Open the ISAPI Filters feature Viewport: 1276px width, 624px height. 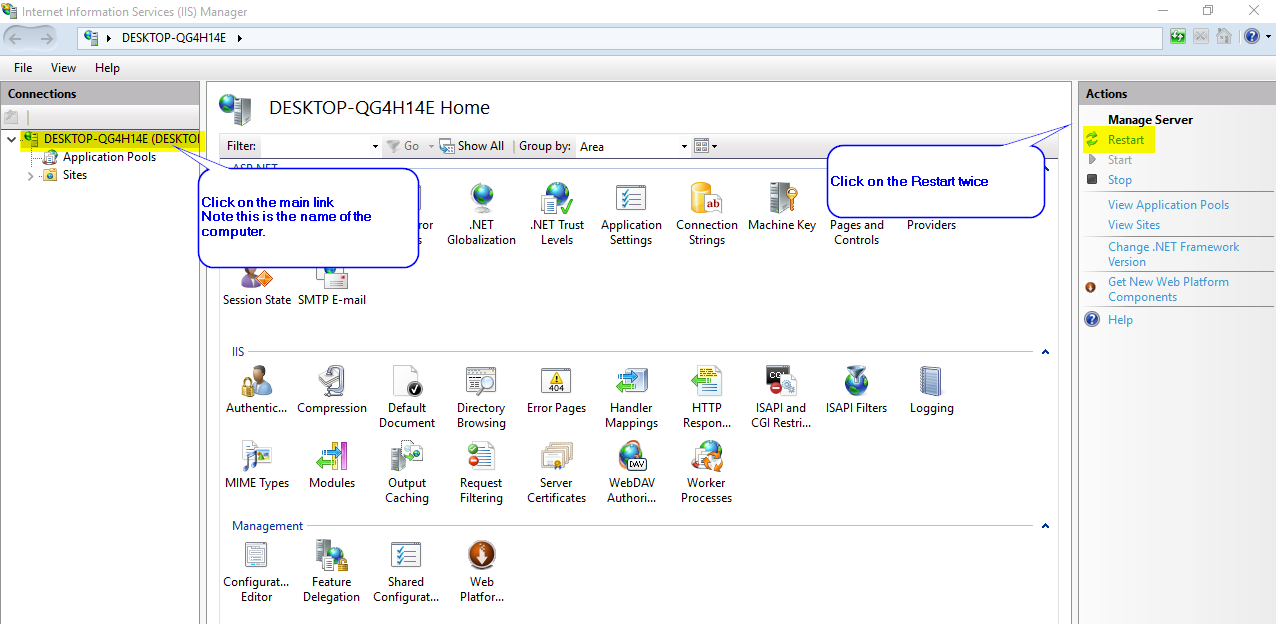coord(856,390)
